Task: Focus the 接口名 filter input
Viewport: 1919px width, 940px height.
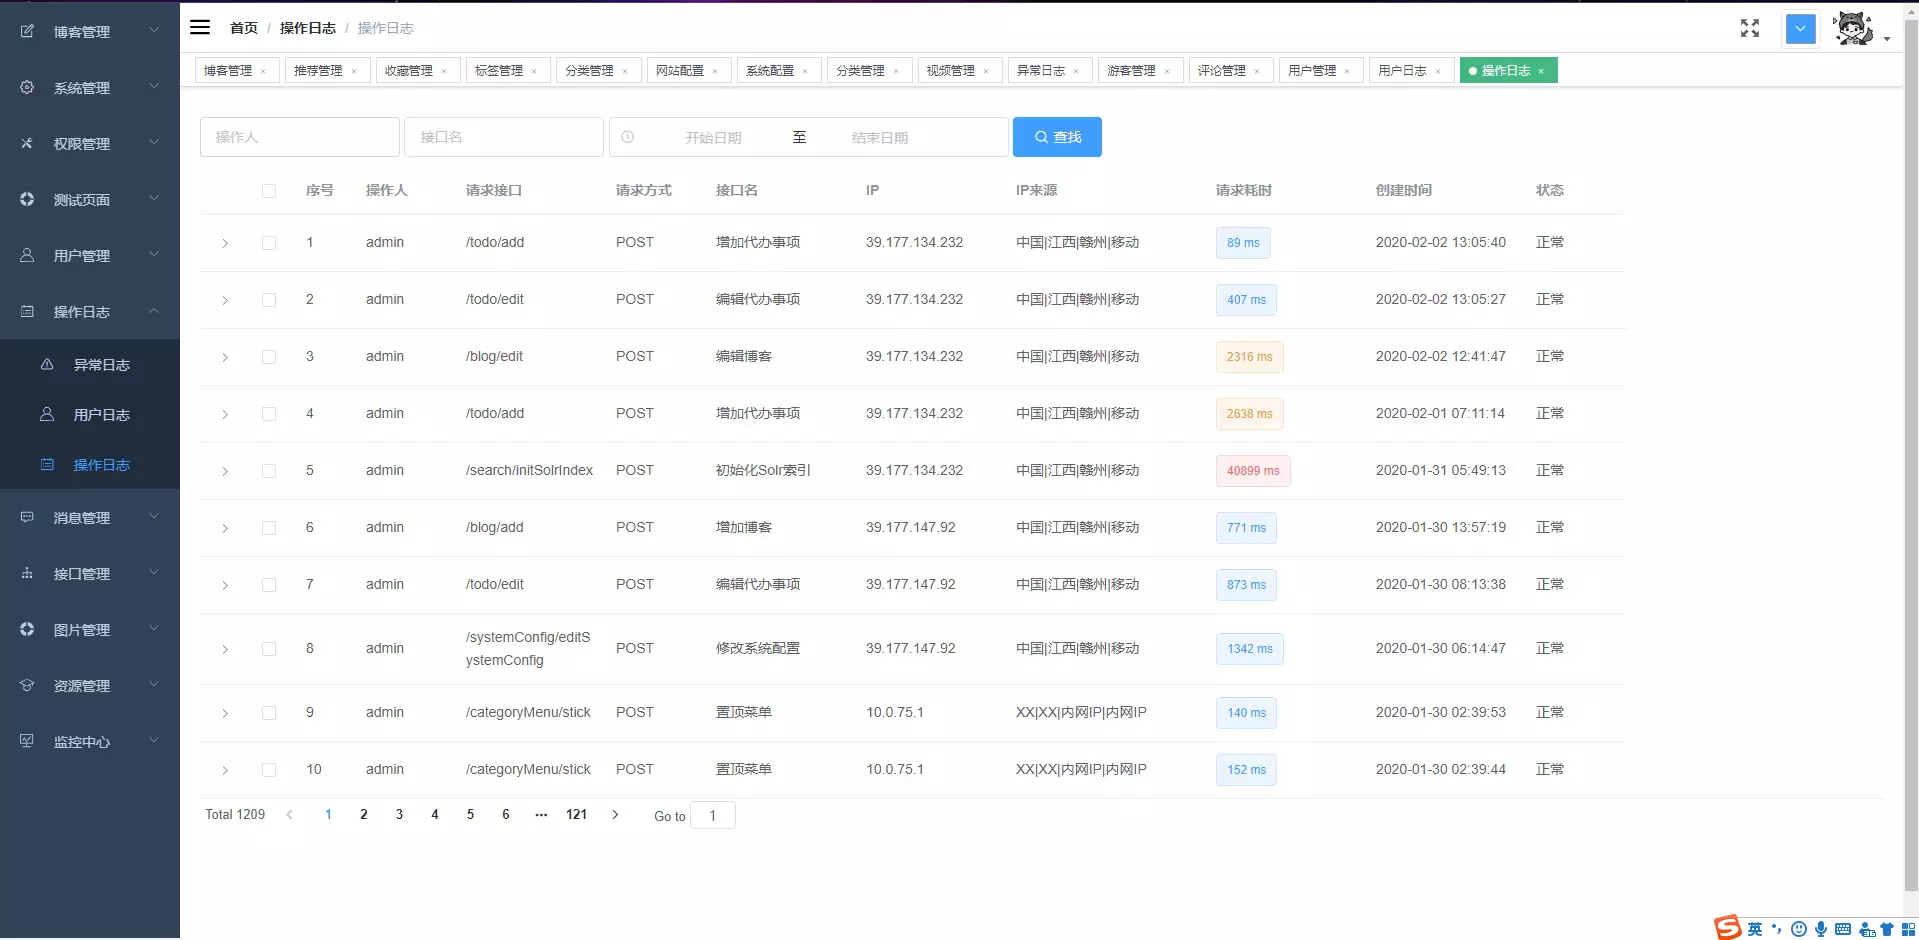Action: (504, 137)
